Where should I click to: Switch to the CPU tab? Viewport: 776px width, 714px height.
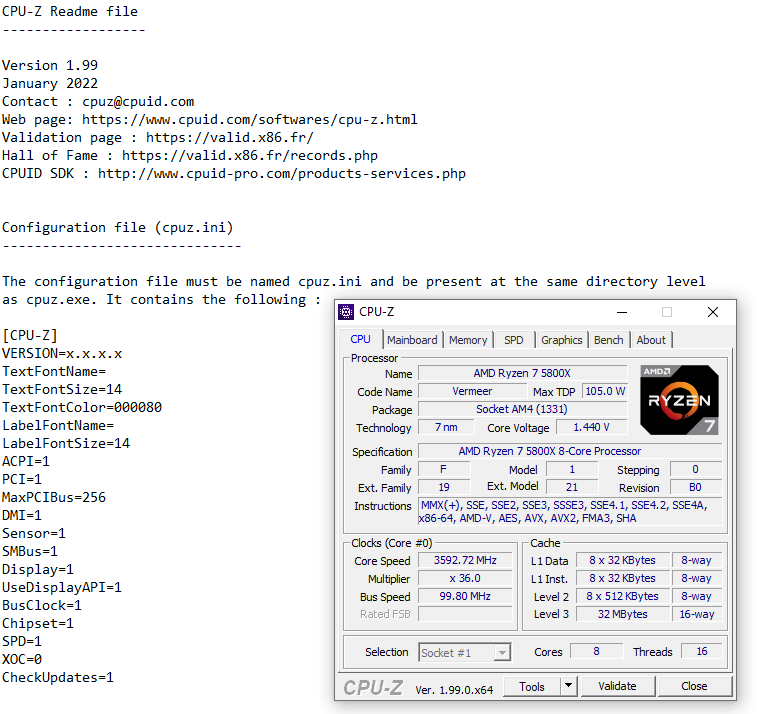[360, 339]
